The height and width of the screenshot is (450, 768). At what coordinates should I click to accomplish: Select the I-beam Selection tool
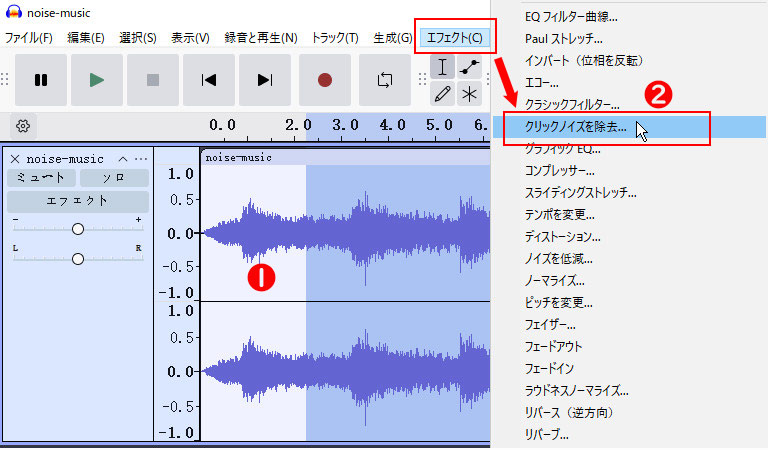(443, 67)
